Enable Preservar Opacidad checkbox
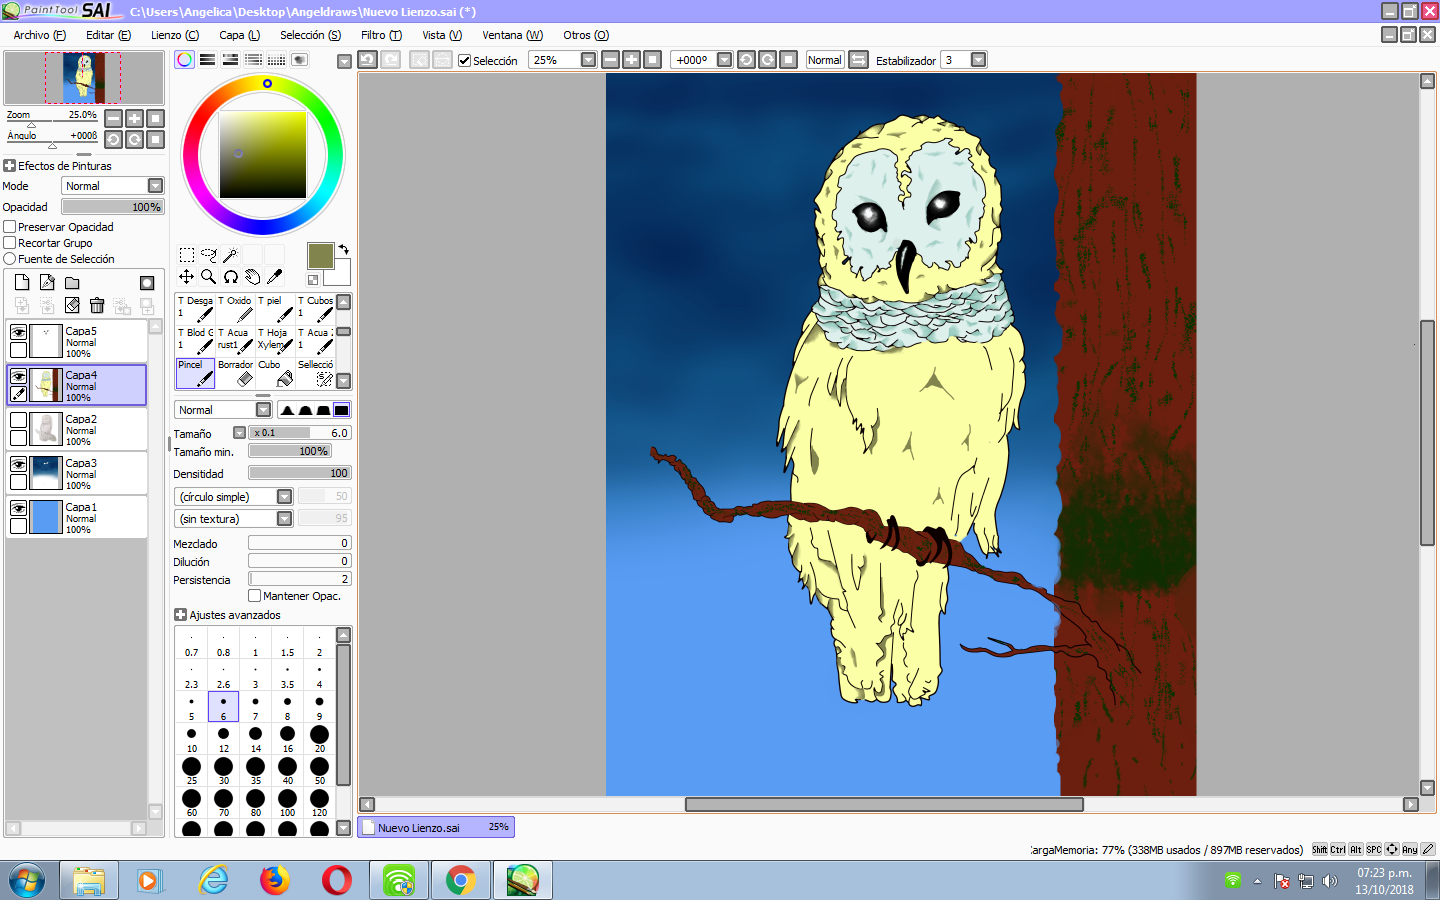 (10, 227)
